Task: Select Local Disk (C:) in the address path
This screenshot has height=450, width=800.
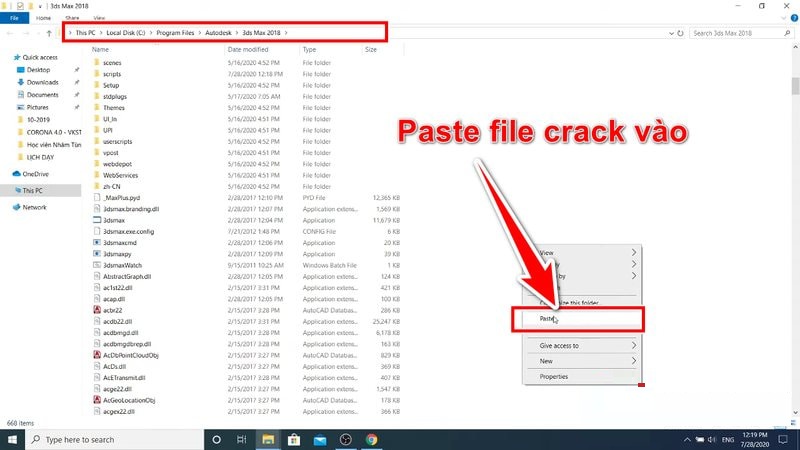Action: point(126,33)
